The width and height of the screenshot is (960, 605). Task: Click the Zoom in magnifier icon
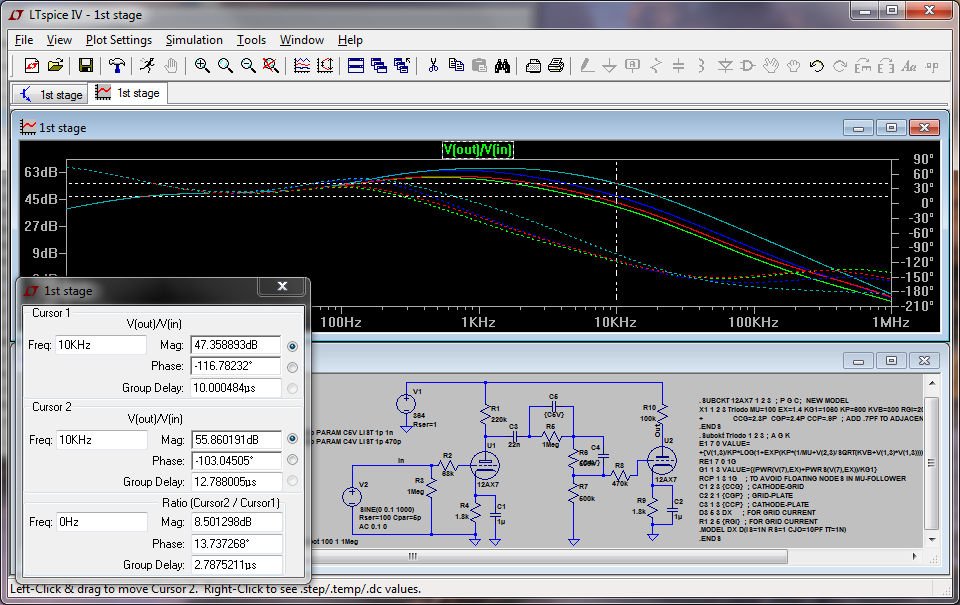point(202,66)
